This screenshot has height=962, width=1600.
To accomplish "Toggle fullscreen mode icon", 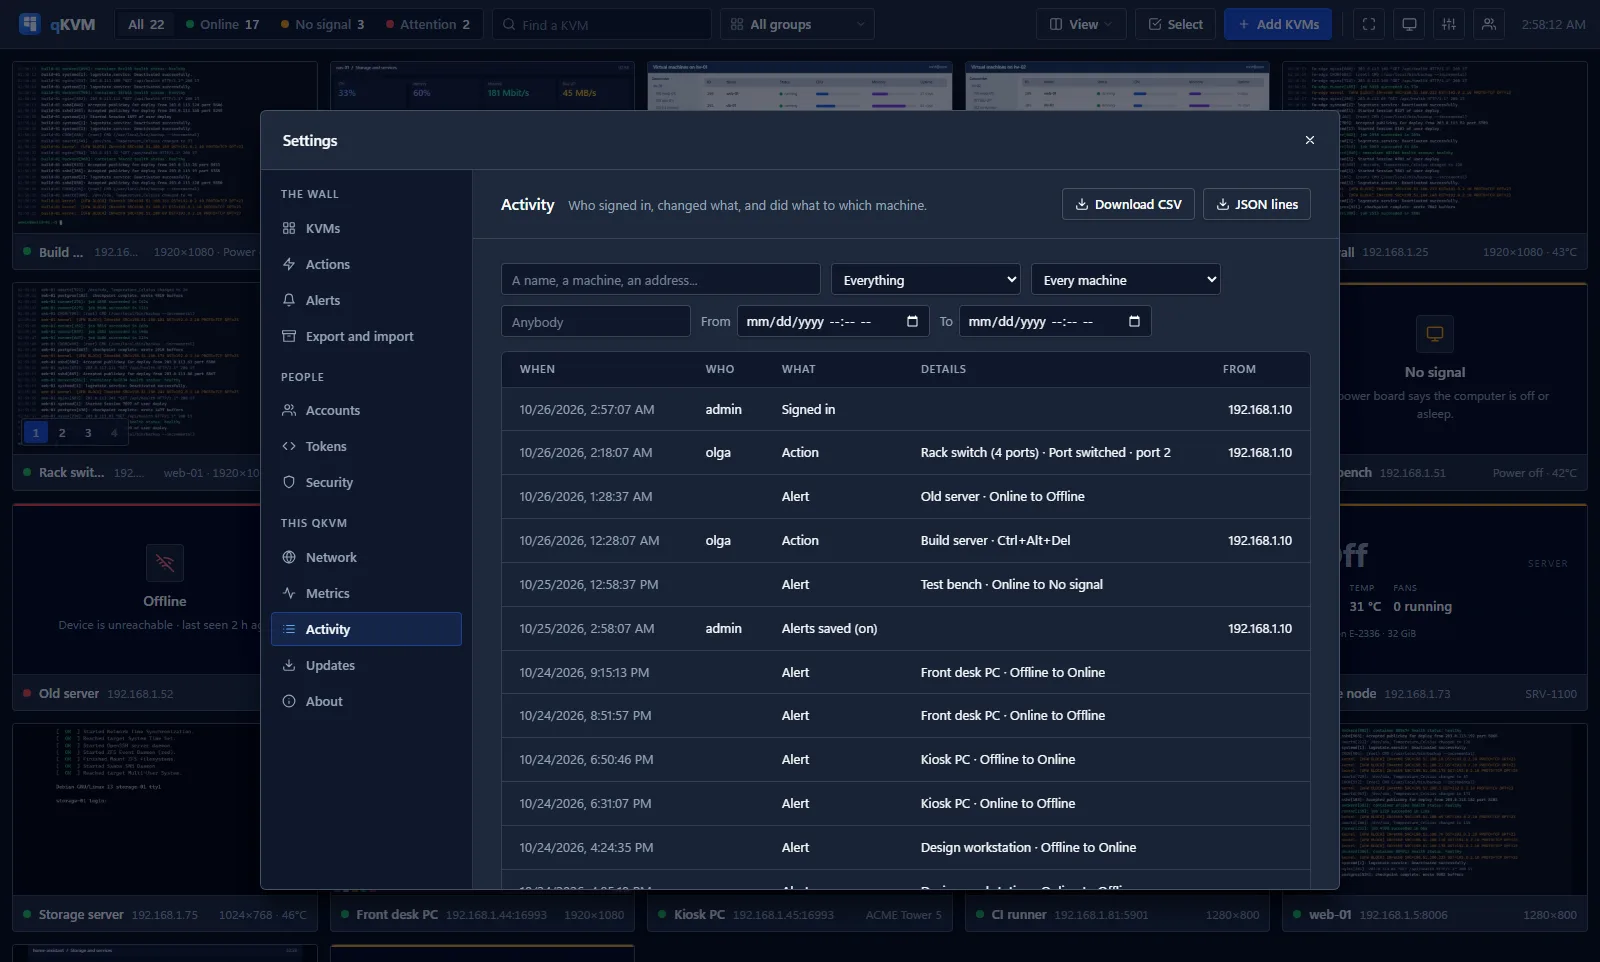I will (1369, 24).
